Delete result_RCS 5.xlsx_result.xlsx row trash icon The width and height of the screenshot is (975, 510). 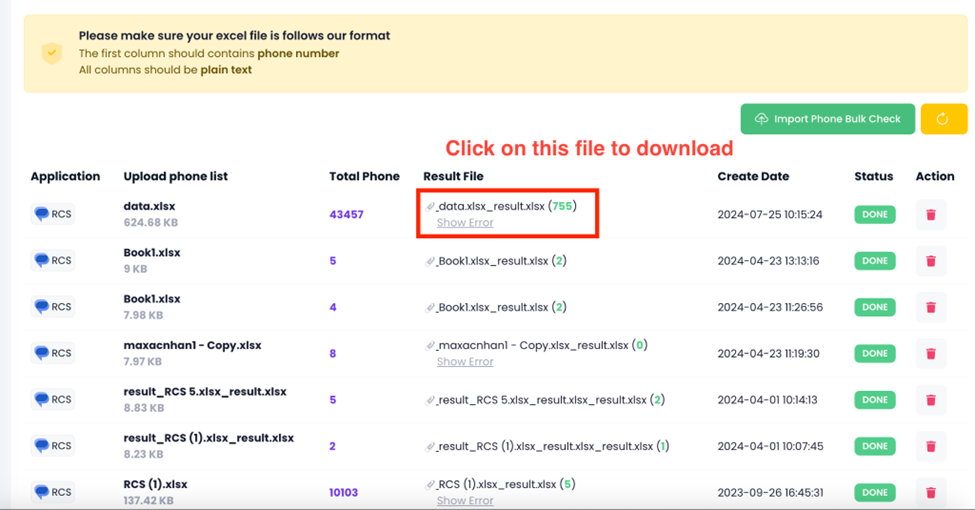coord(931,399)
